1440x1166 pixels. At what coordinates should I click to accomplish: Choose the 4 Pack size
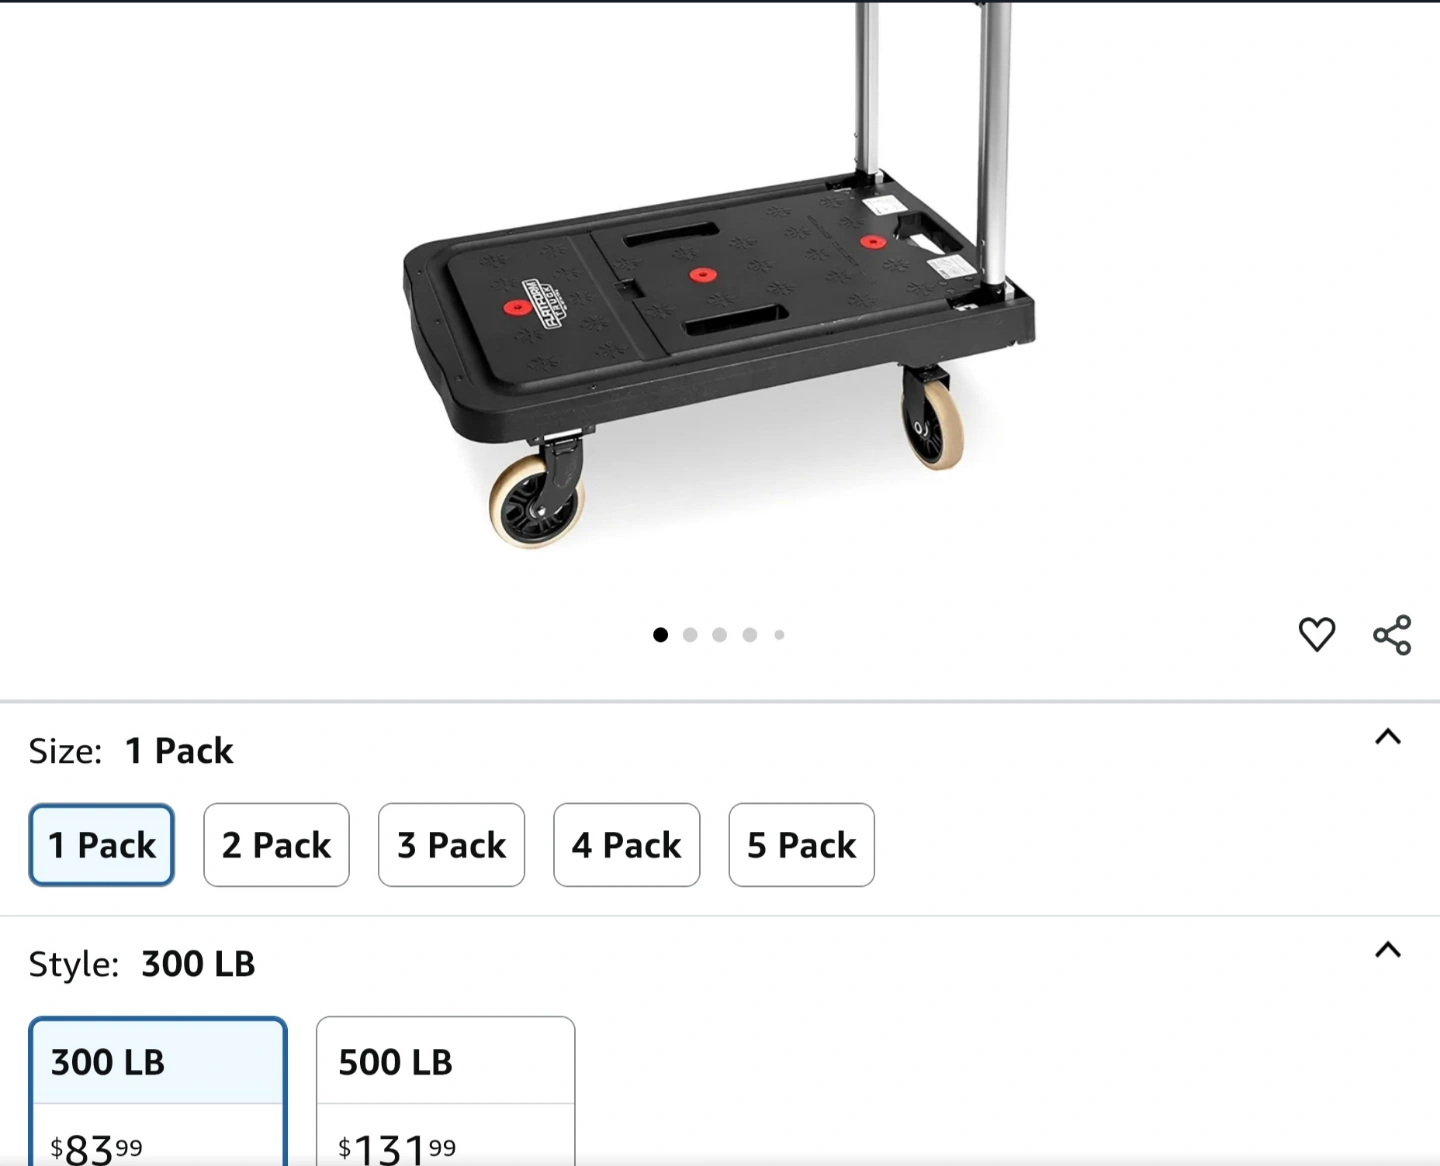coord(626,845)
